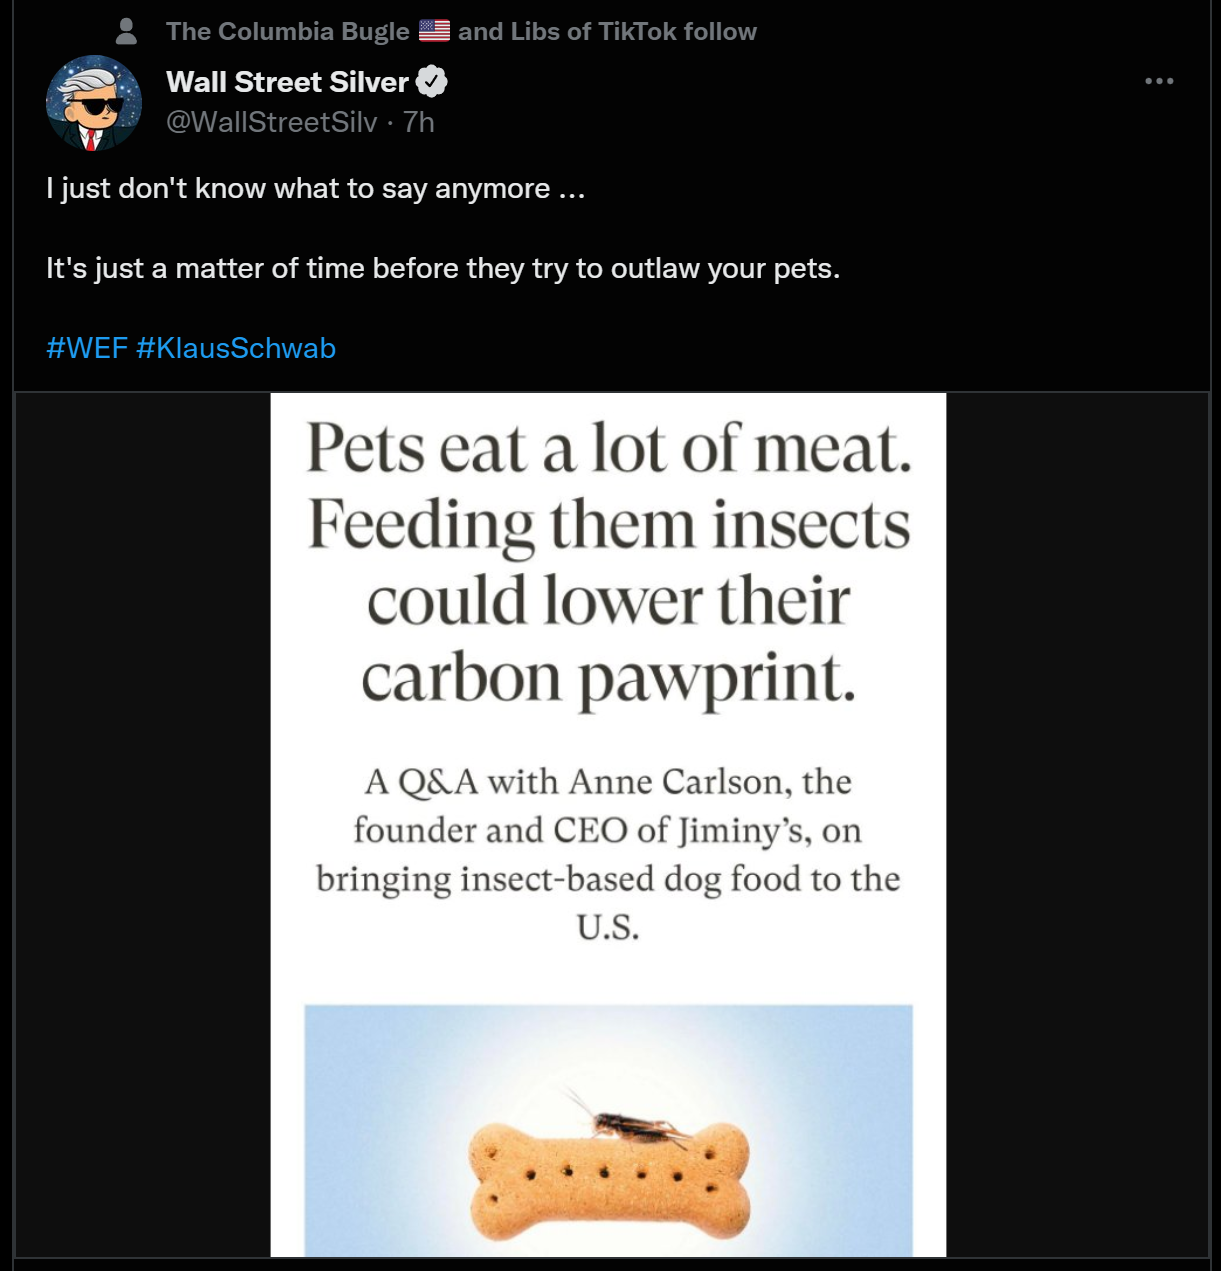This screenshot has width=1221, height=1271.
Task: Click the verified checkmark badge
Action: pos(431,82)
